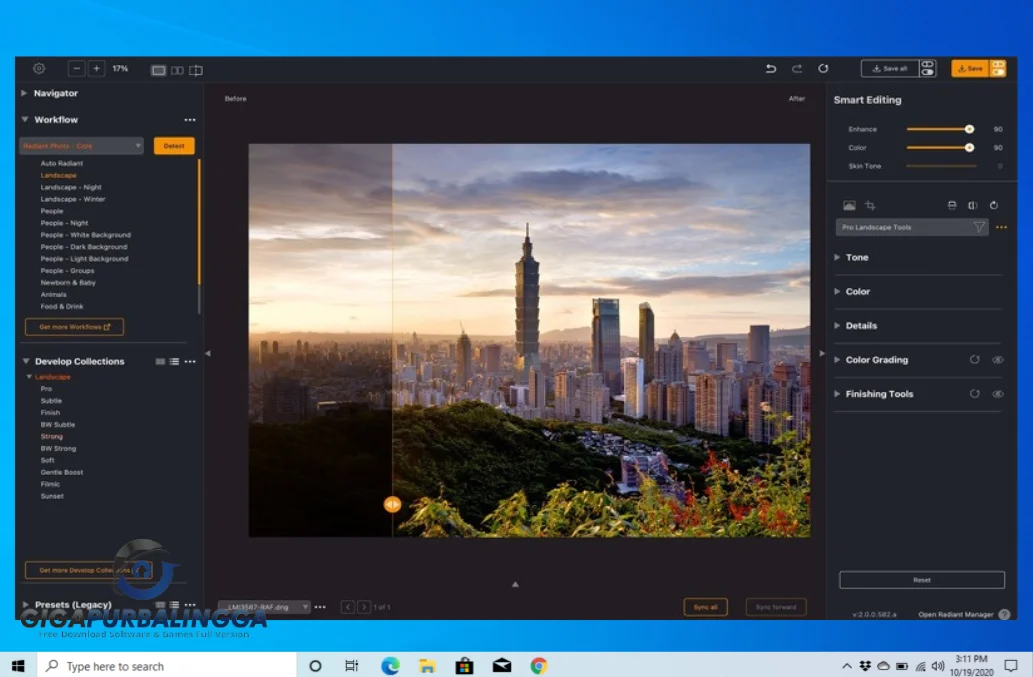Open filter icon in Pro Landscape Tools
1033x677 pixels.
click(x=979, y=227)
